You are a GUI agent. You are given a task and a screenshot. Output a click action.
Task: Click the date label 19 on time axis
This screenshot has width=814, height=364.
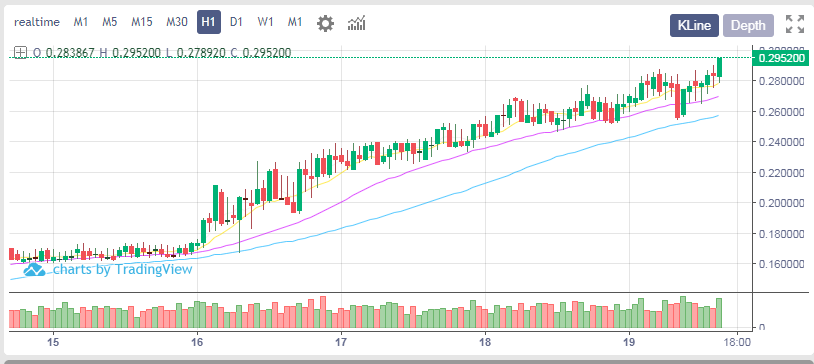[x=629, y=342]
